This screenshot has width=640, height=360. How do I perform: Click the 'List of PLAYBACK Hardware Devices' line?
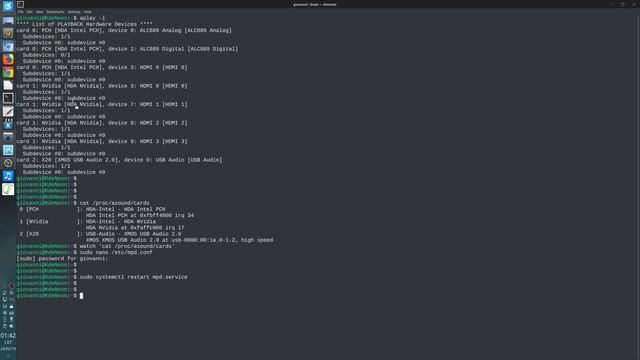click(84, 24)
